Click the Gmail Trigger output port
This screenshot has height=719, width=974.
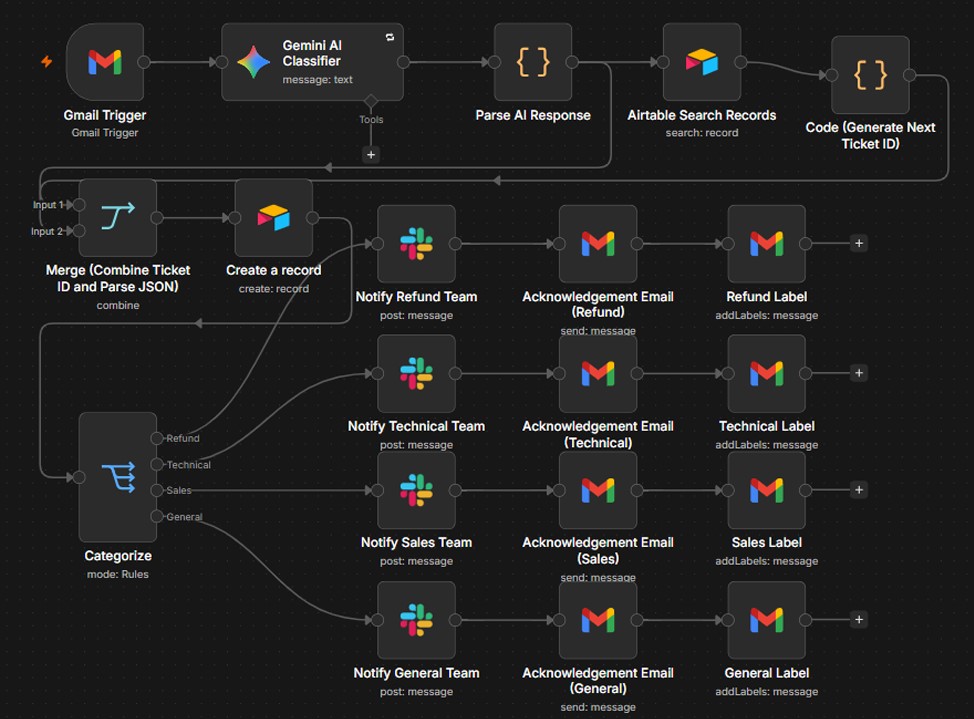pyautogui.click(x=144, y=62)
